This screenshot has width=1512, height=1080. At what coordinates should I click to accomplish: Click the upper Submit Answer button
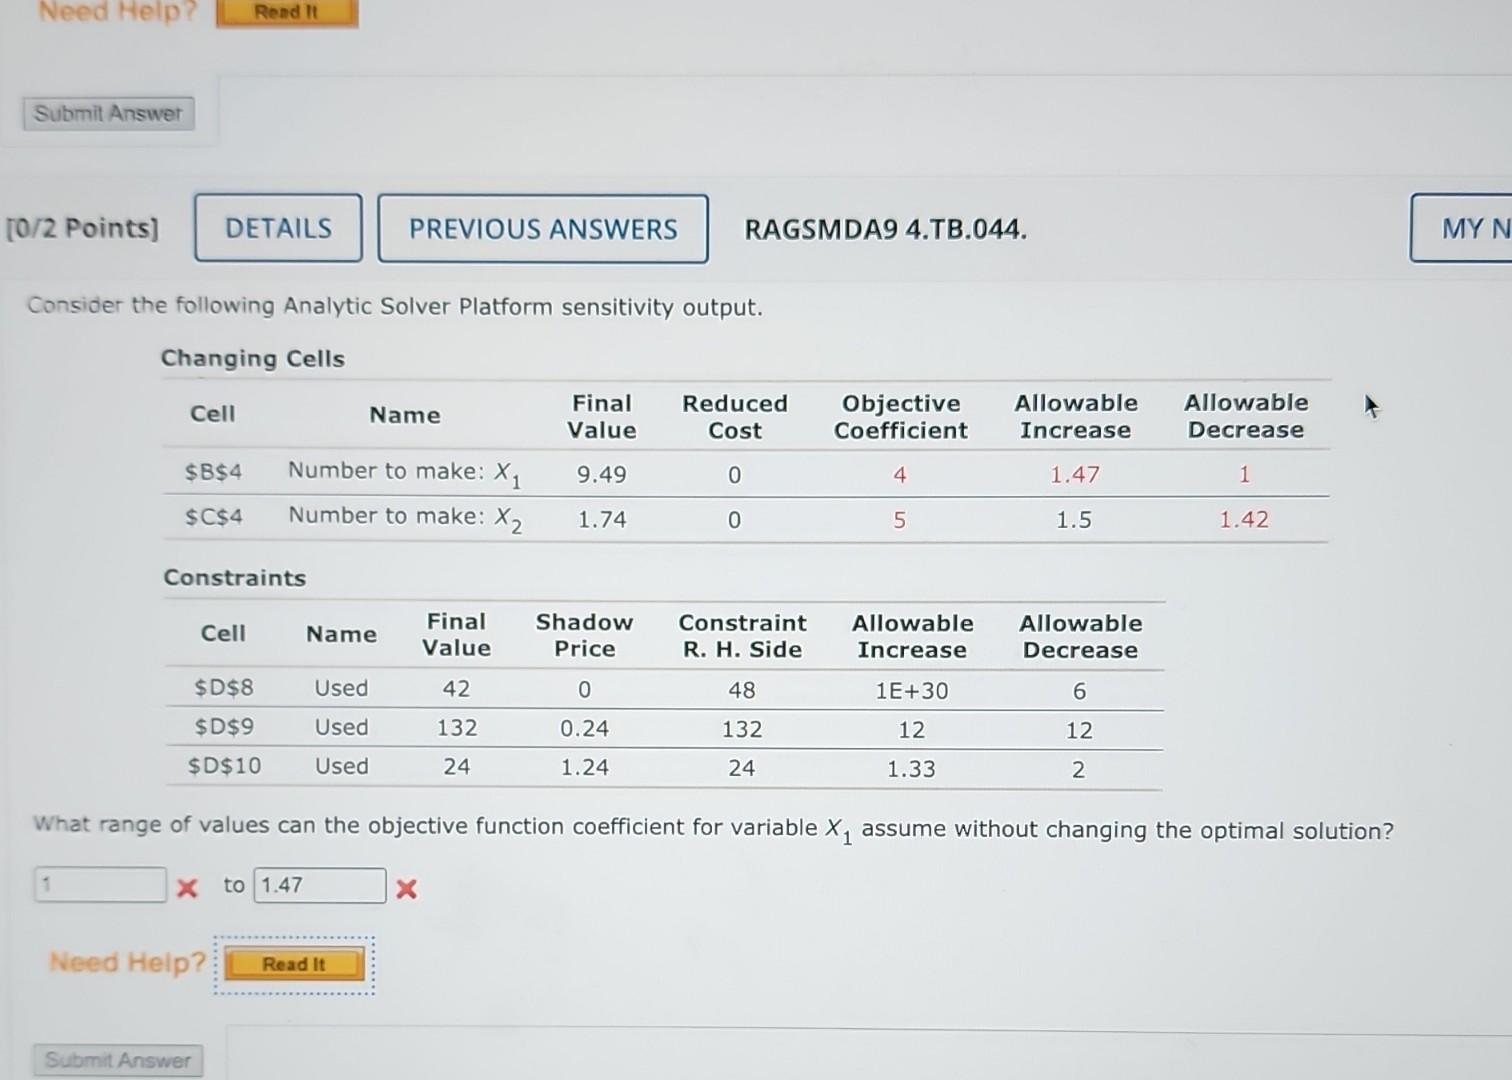[107, 113]
